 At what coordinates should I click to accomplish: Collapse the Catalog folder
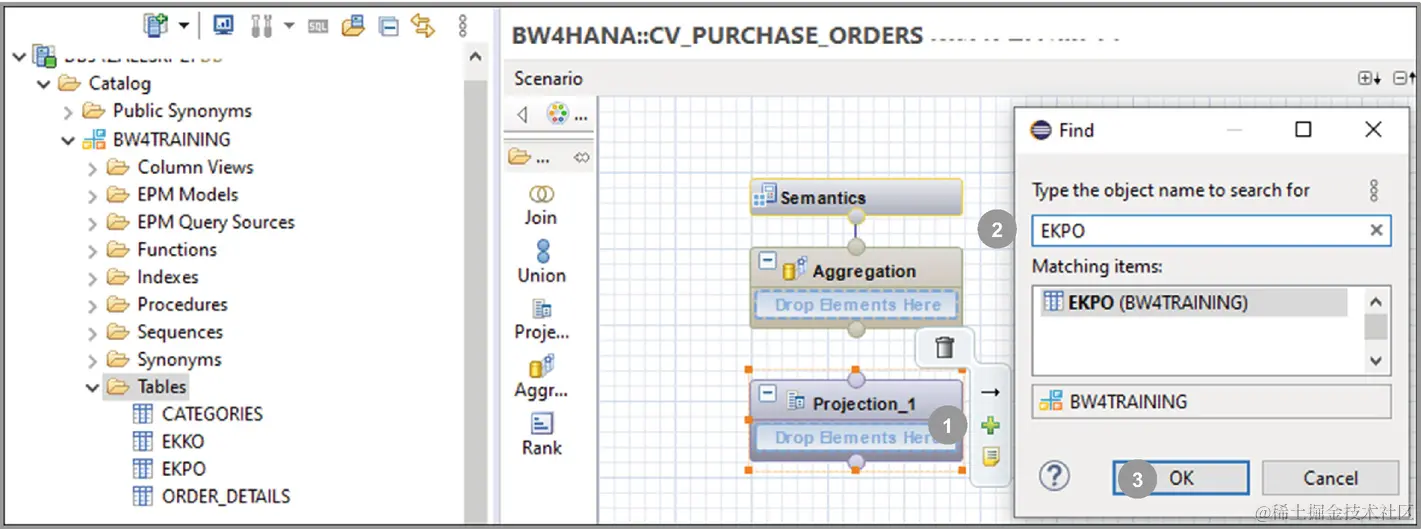[44, 84]
